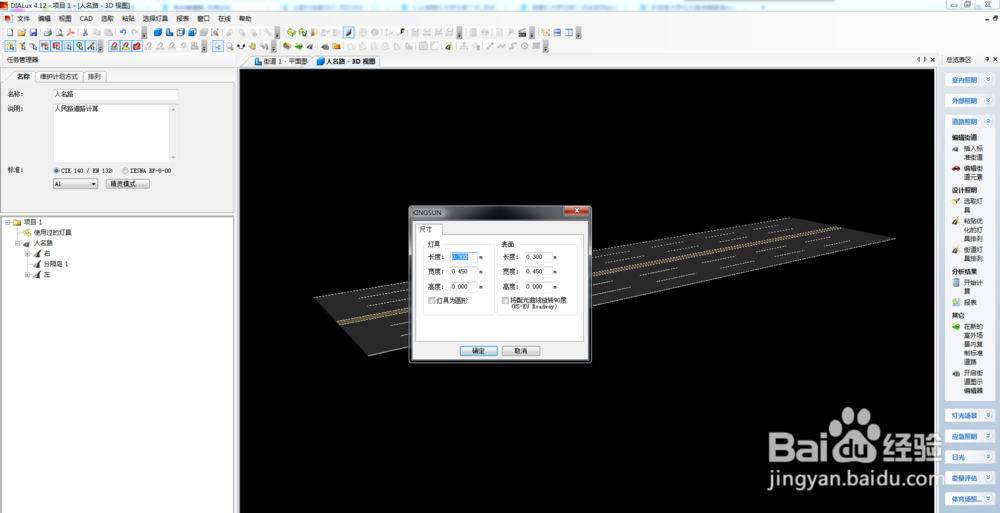The image size is (1000, 513).
Task: Click the 精灵模式... button
Action: [x=128, y=184]
